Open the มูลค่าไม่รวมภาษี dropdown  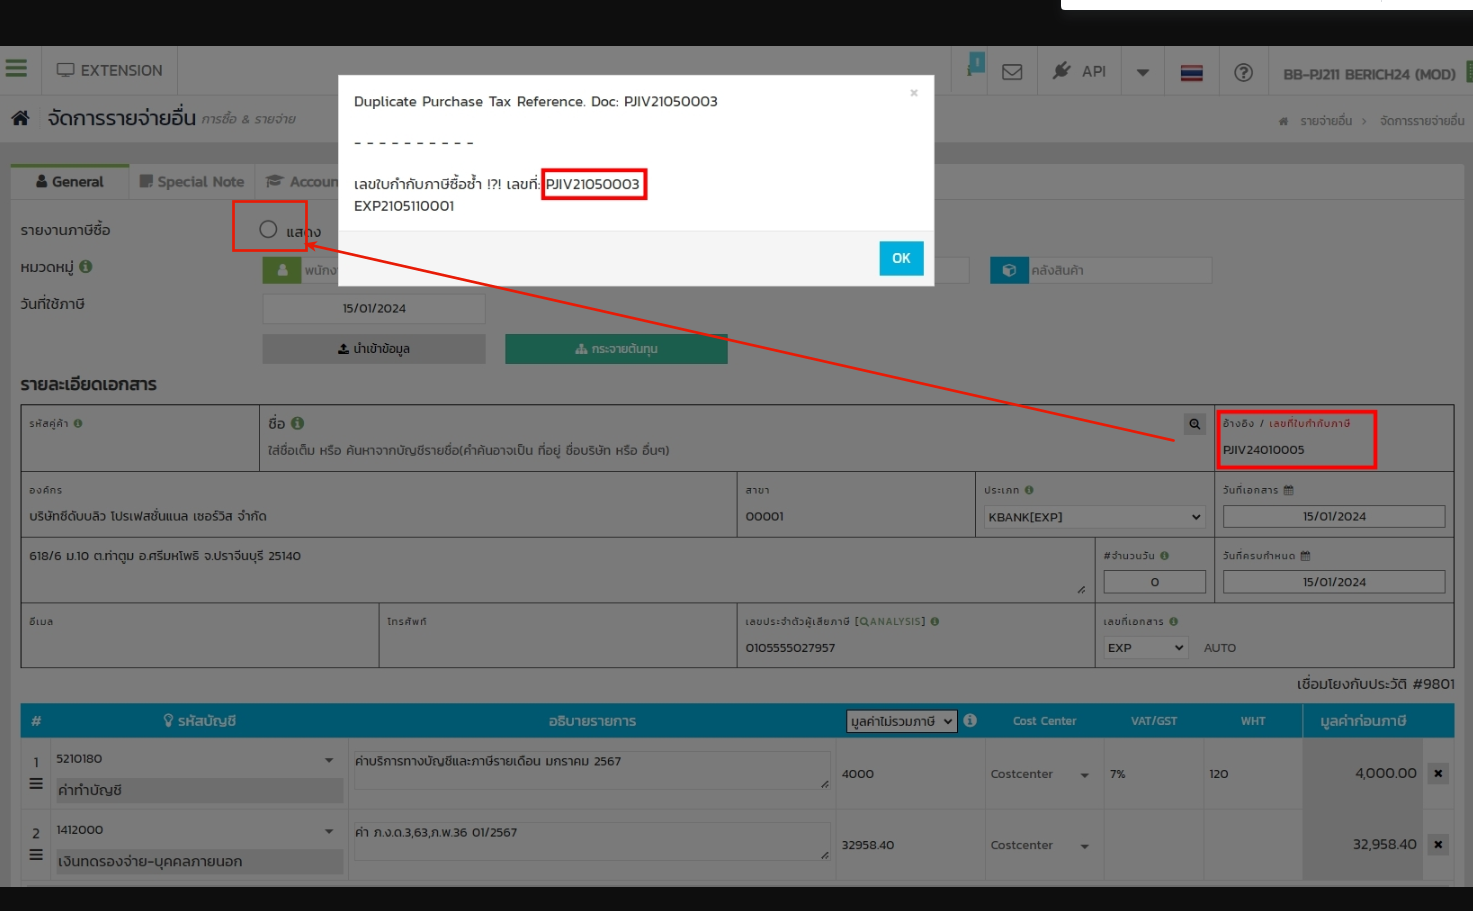pyautogui.click(x=902, y=721)
